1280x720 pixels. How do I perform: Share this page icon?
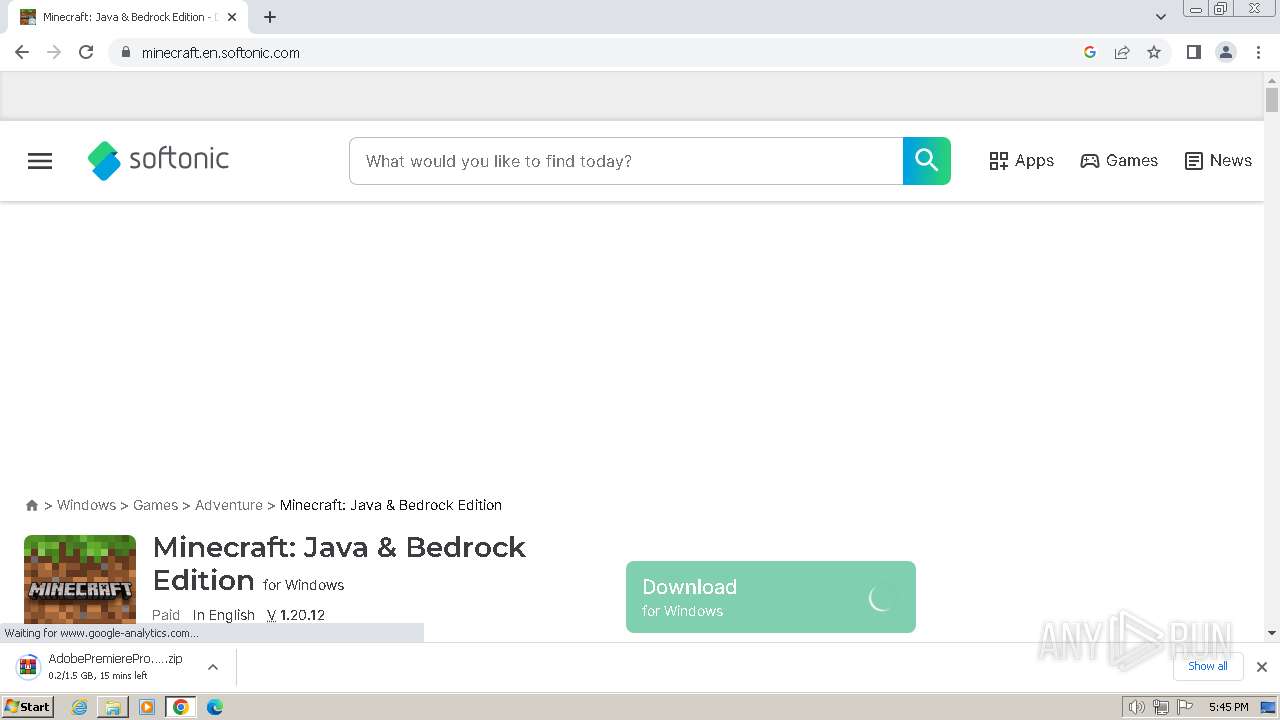coord(1122,52)
